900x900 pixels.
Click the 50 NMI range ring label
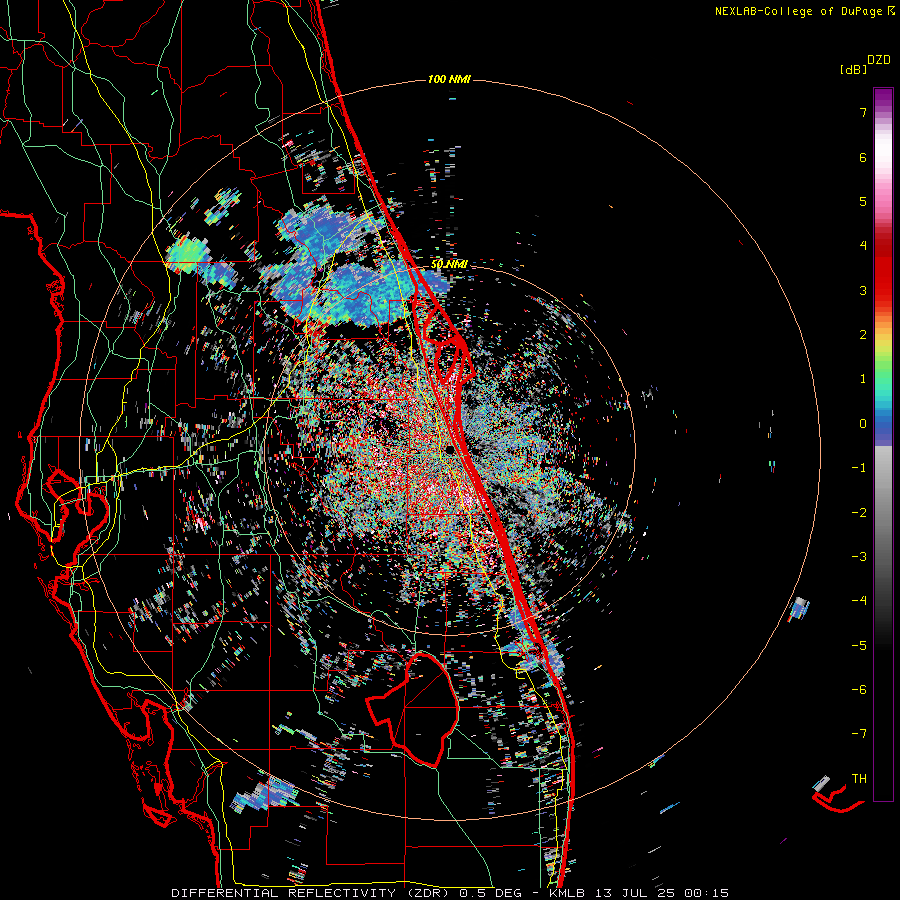449,264
